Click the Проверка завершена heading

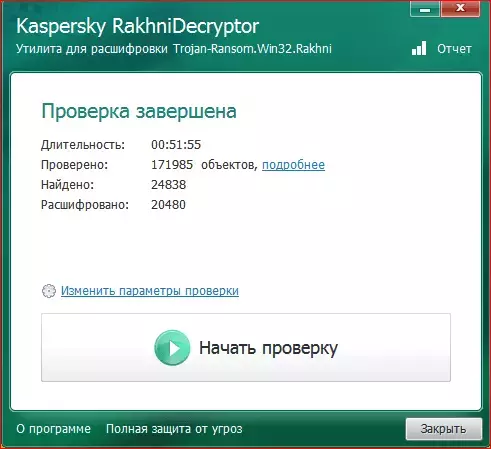(x=139, y=111)
